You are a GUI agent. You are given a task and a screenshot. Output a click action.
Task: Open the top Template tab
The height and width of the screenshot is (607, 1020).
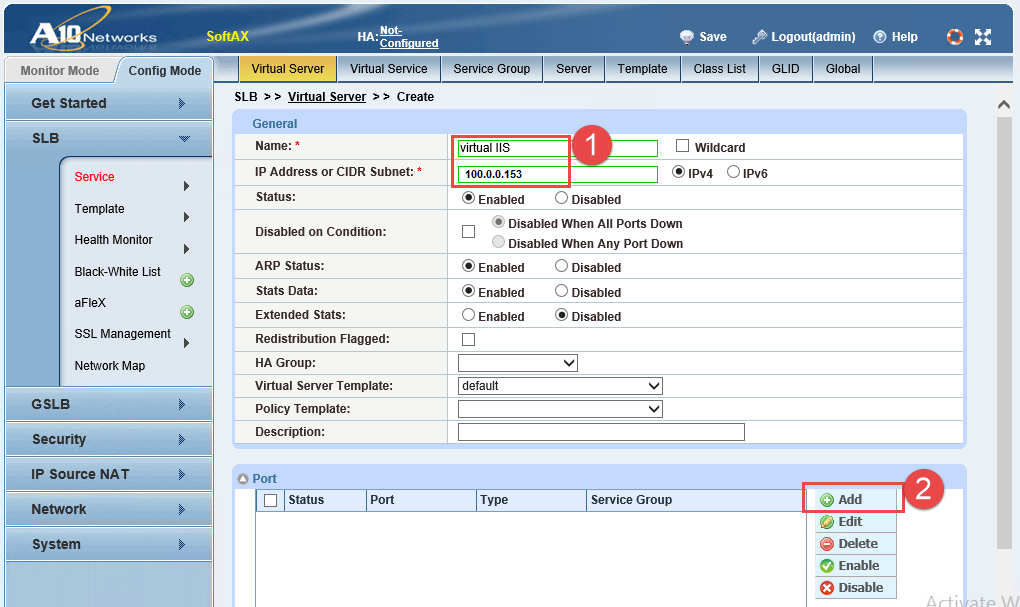(643, 69)
